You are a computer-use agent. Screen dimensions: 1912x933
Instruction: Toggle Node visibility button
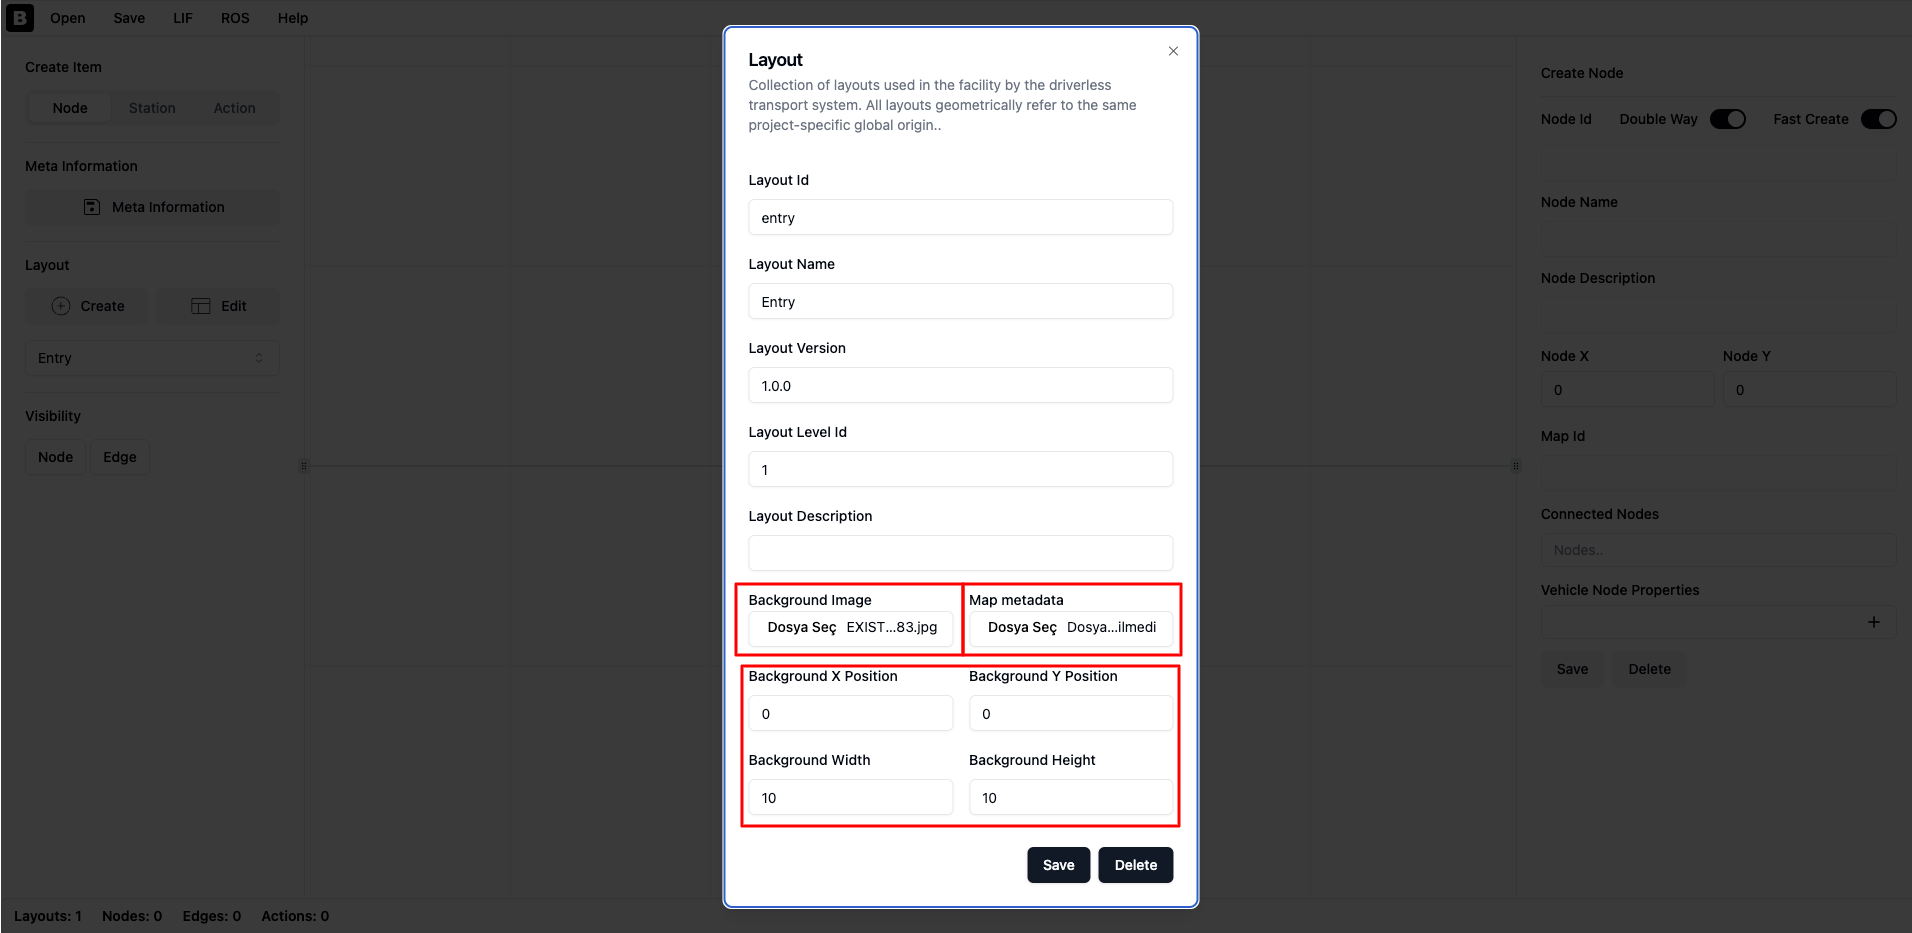[x=56, y=457]
